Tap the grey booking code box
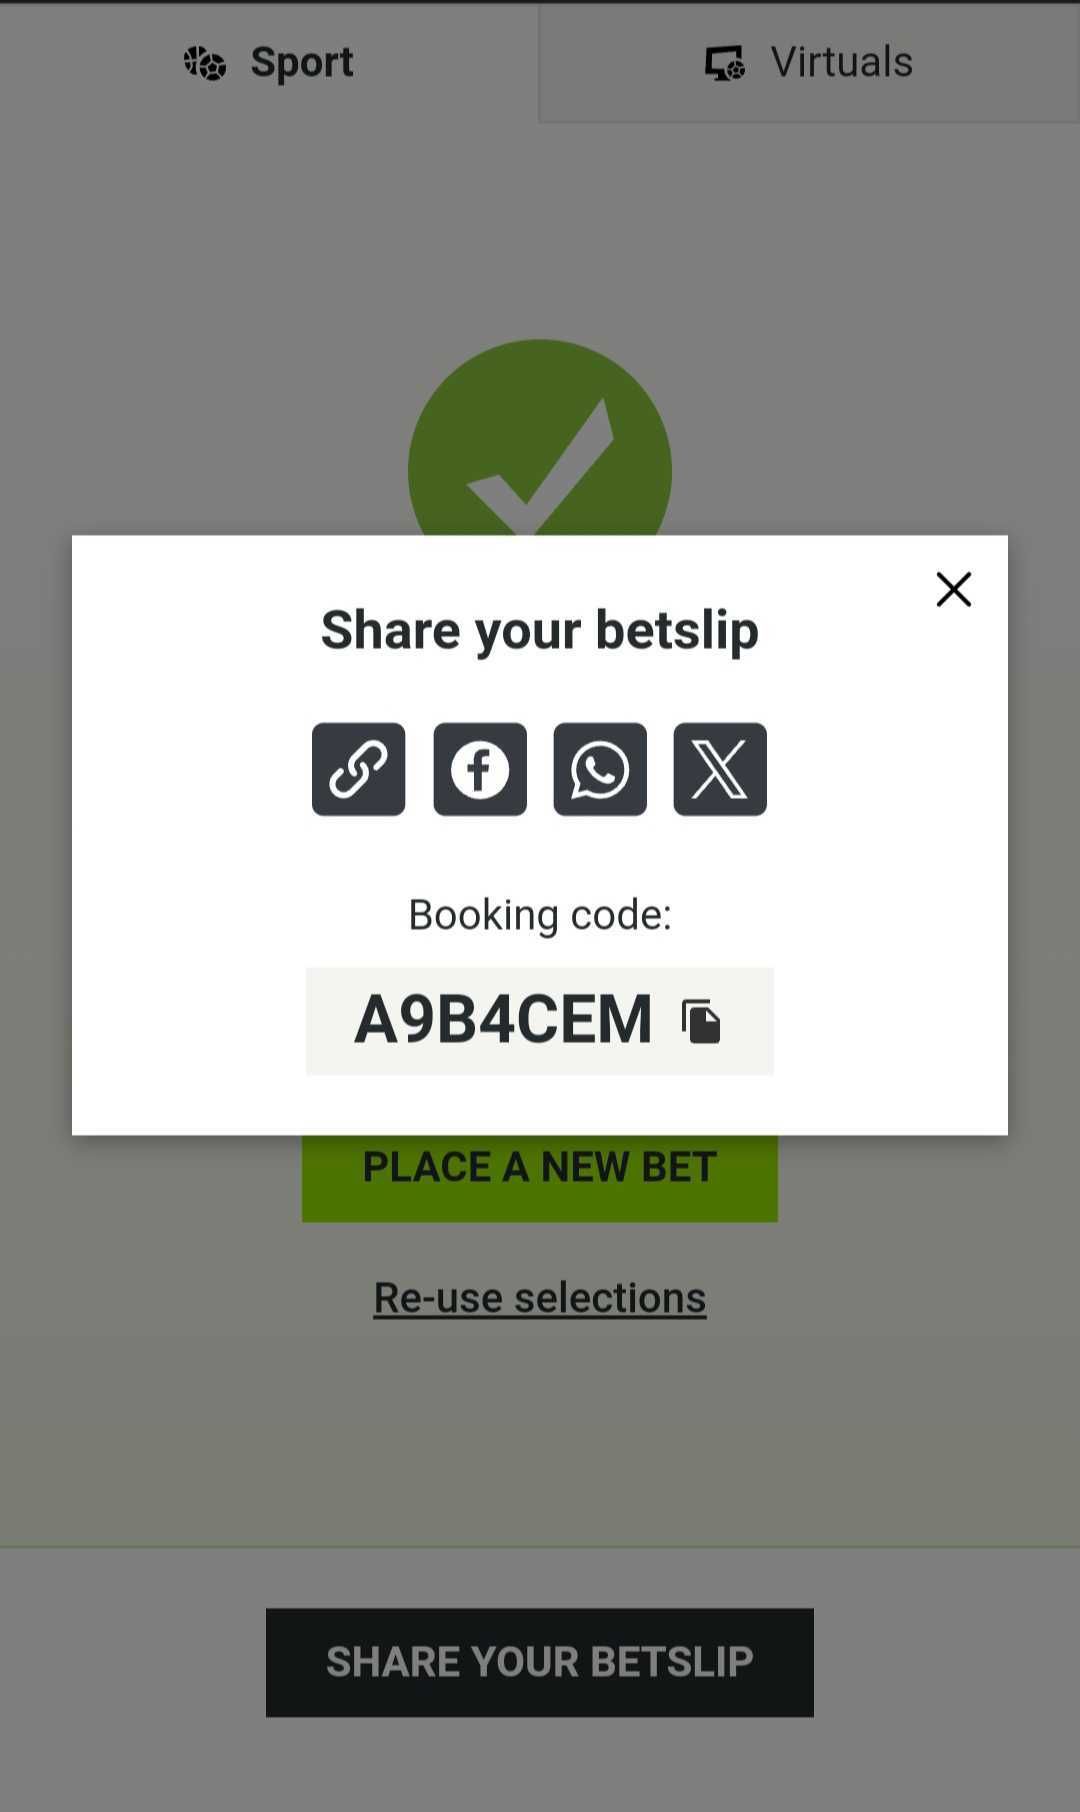 (540, 1021)
